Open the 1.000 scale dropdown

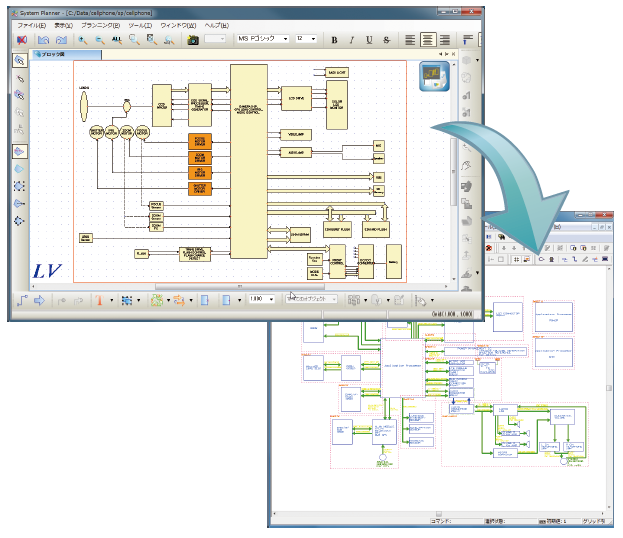(261, 299)
